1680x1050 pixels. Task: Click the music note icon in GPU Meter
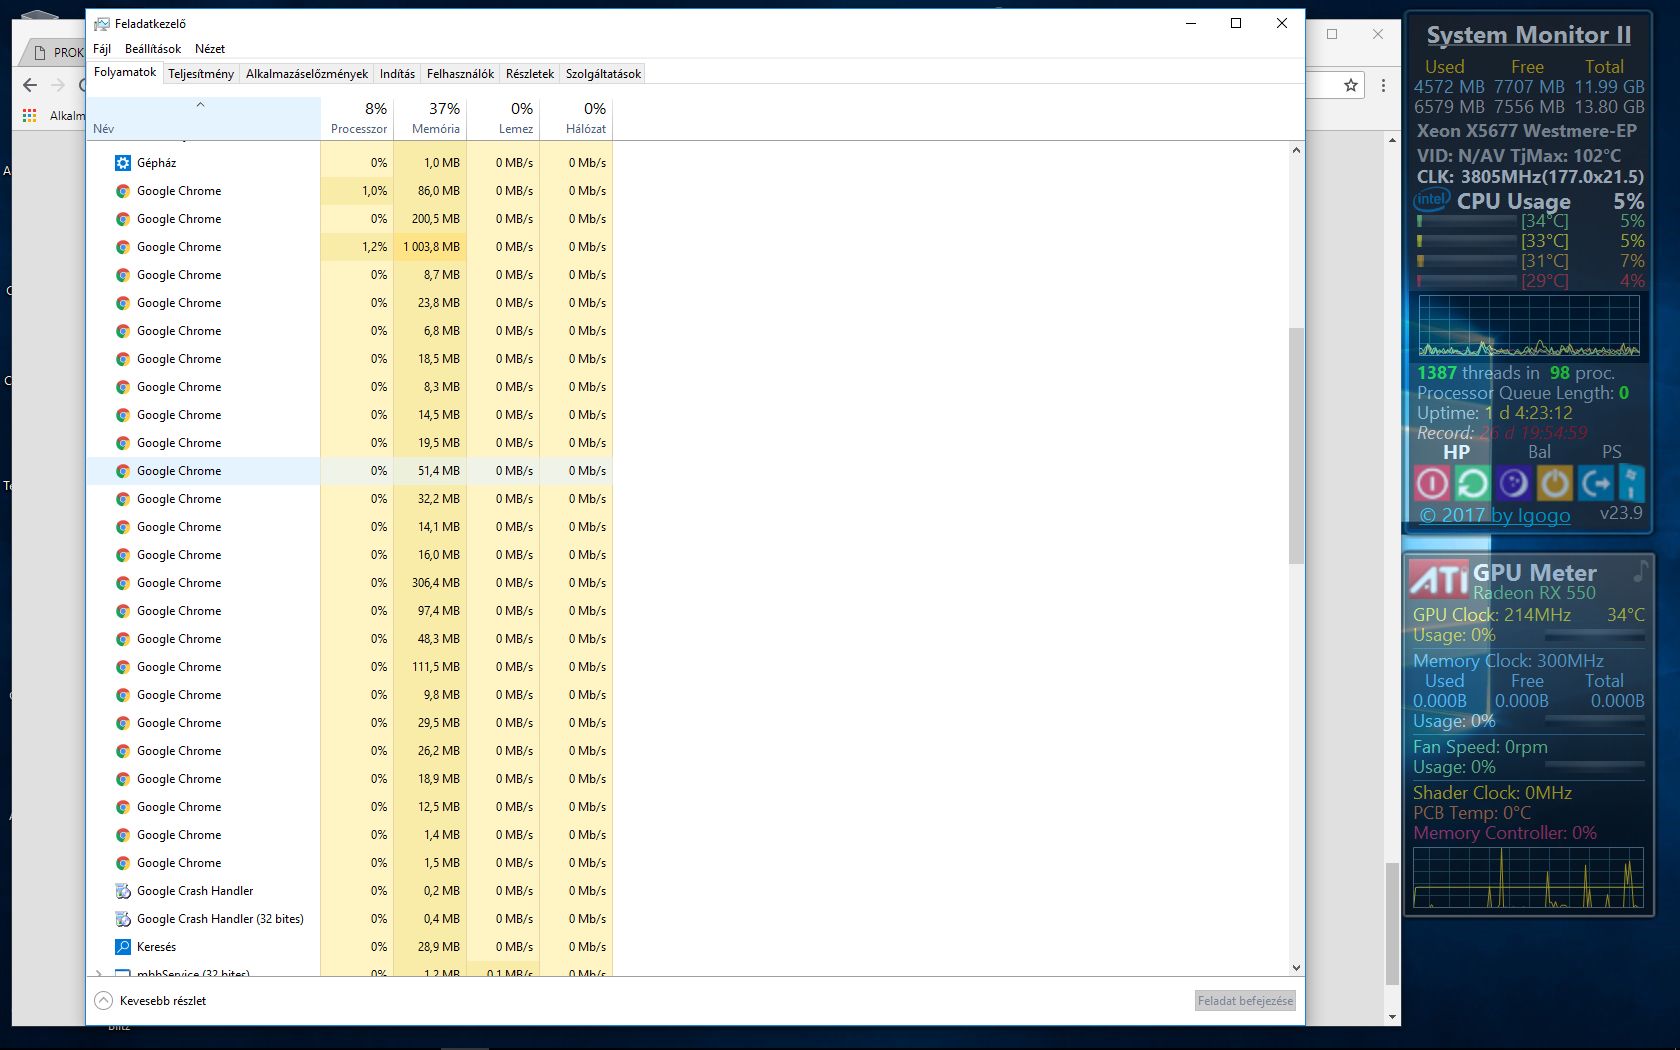click(x=1640, y=571)
